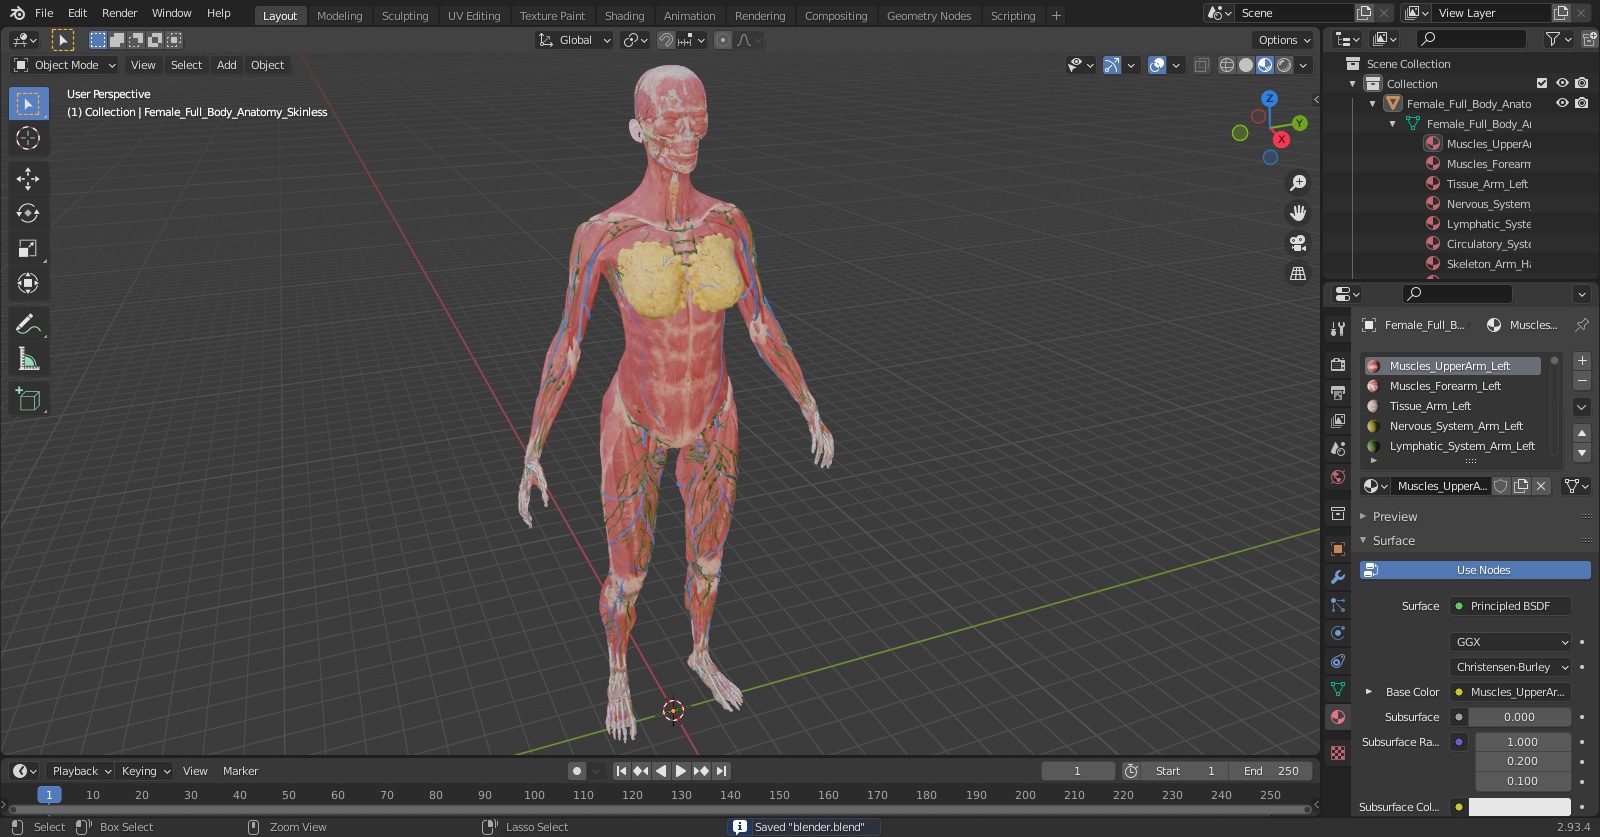The height and width of the screenshot is (837, 1600).
Task: Select the Rotate tool
Action: pos(28,213)
